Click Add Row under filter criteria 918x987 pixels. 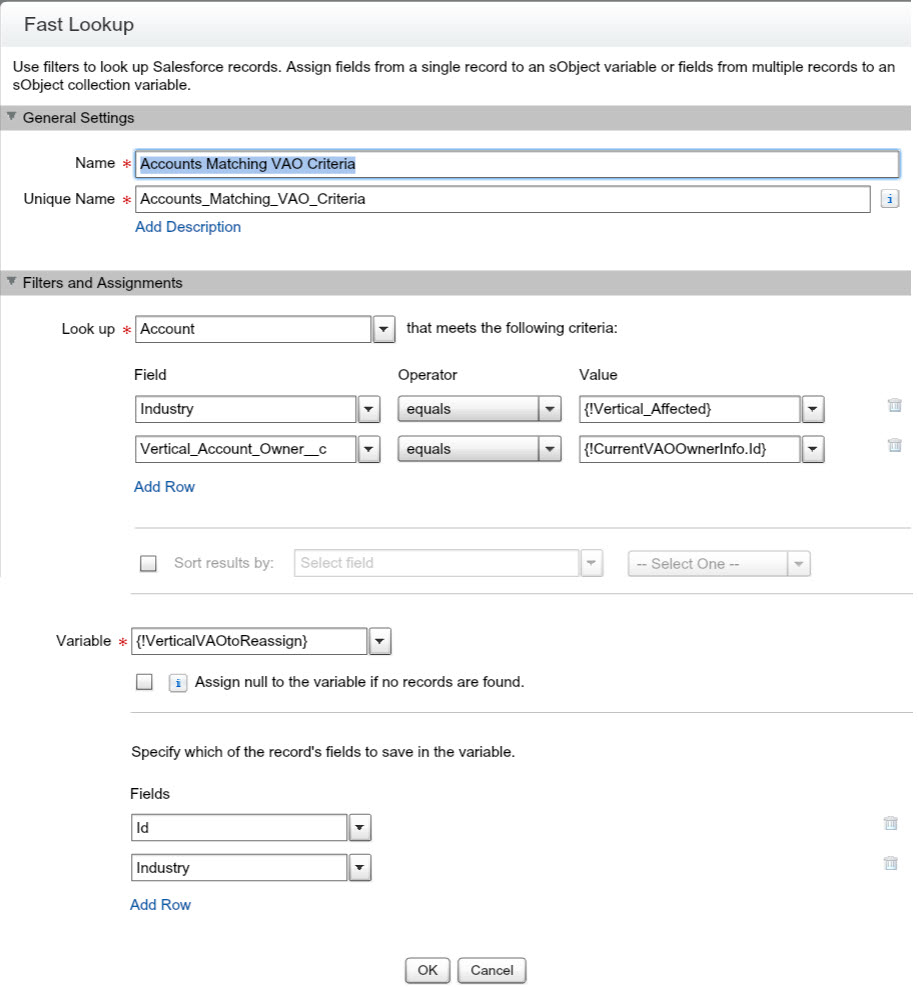164,487
